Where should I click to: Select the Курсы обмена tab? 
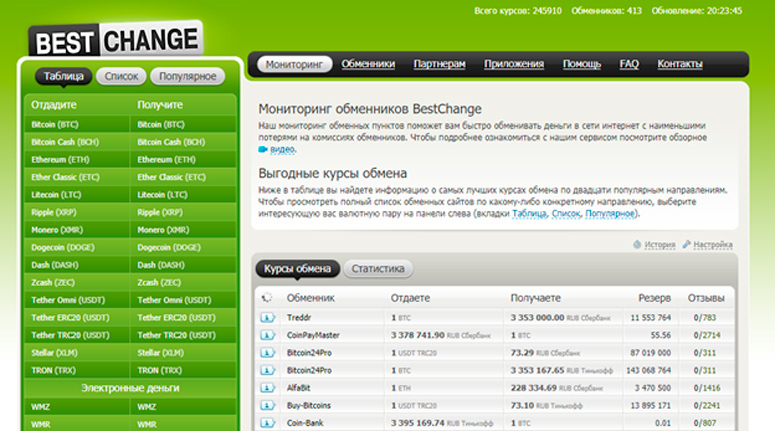297,269
